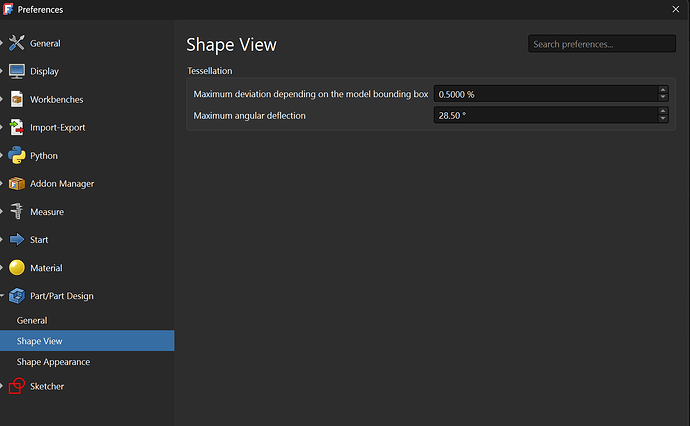Click the Display monitor icon
This screenshot has width=690, height=426.
17,71
